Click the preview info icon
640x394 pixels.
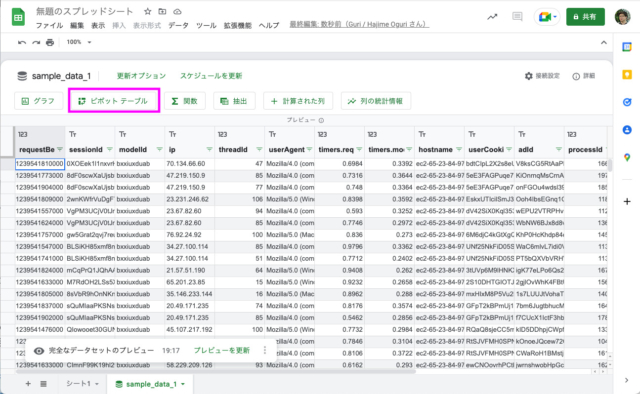click(x=321, y=120)
